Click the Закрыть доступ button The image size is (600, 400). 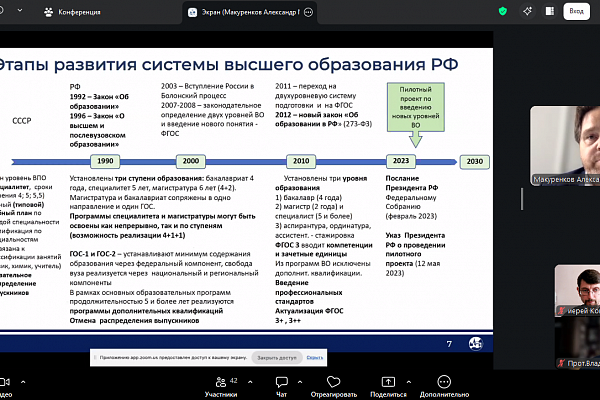coord(277,358)
